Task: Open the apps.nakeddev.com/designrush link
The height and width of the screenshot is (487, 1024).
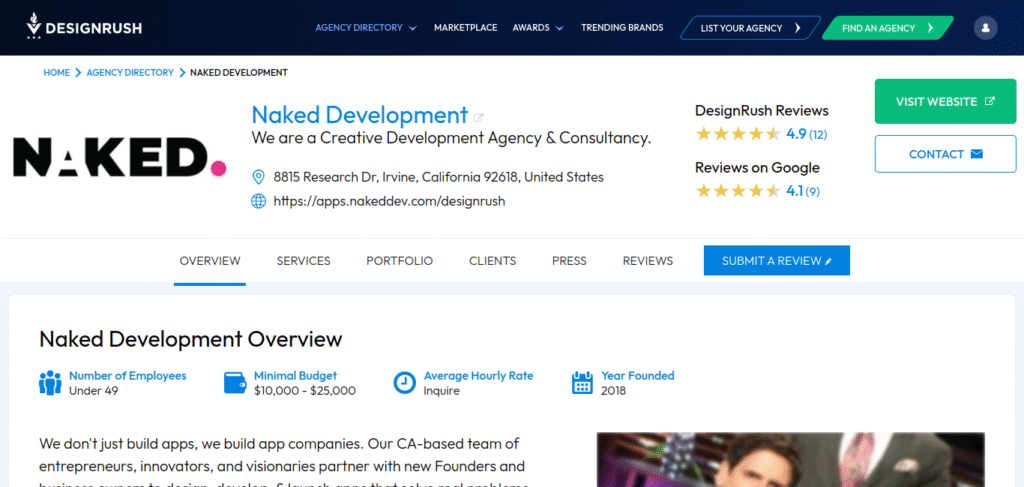Action: click(389, 201)
